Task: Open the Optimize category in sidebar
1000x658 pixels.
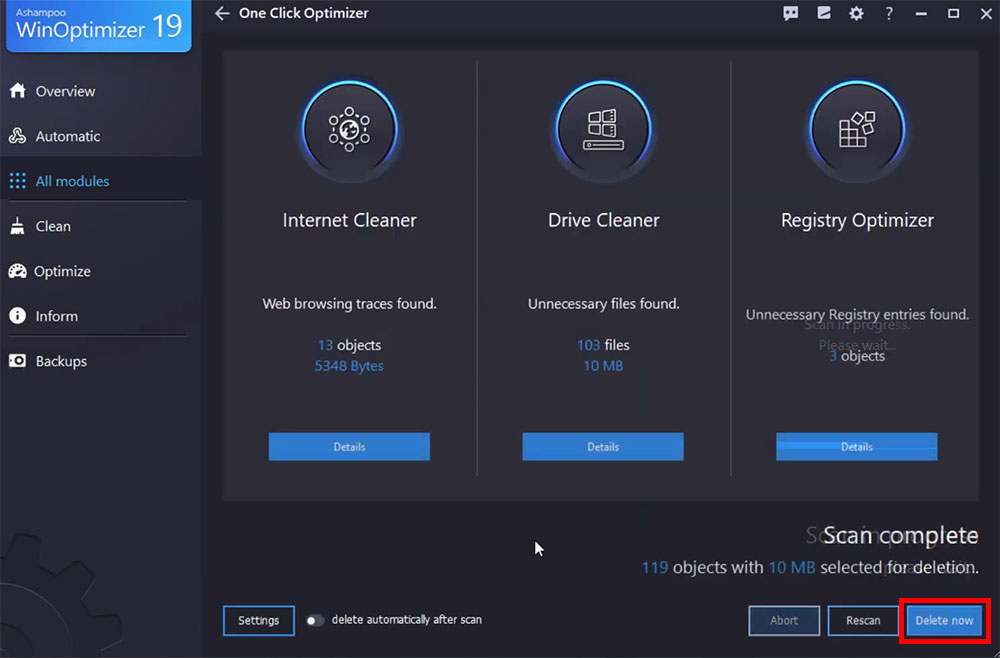Action: tap(62, 271)
